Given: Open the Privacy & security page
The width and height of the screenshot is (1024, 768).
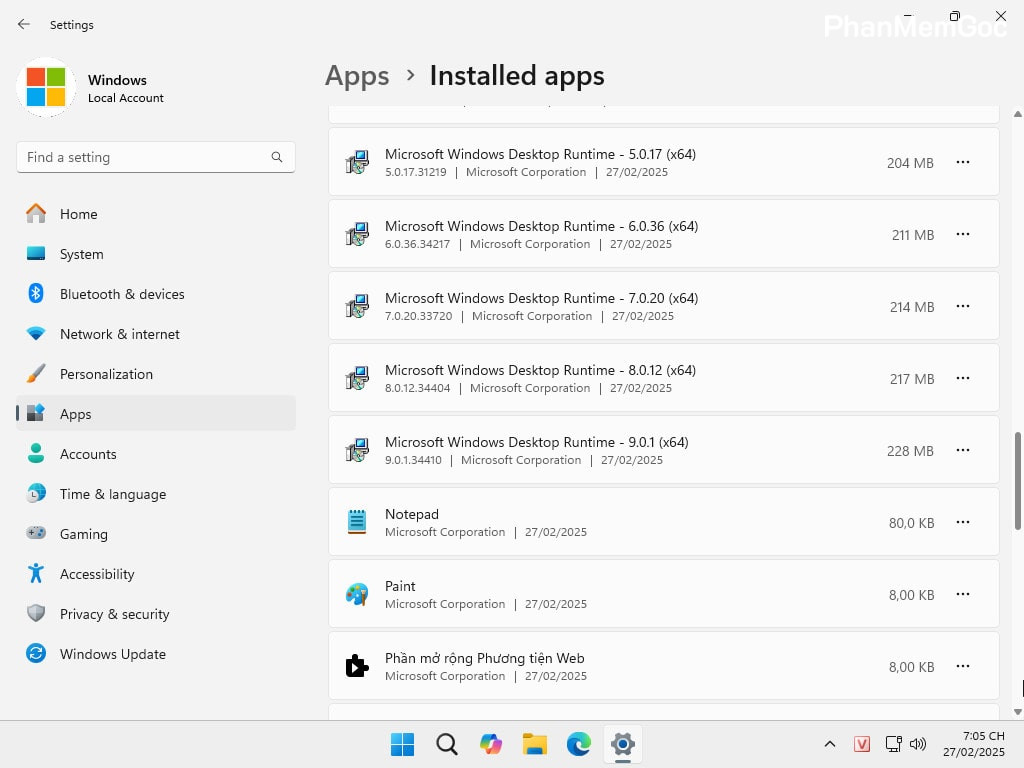Looking at the screenshot, I should pyautogui.click(x=114, y=614).
